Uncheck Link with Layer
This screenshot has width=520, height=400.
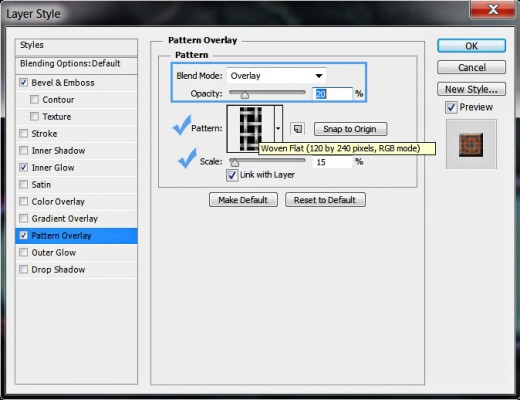232,175
